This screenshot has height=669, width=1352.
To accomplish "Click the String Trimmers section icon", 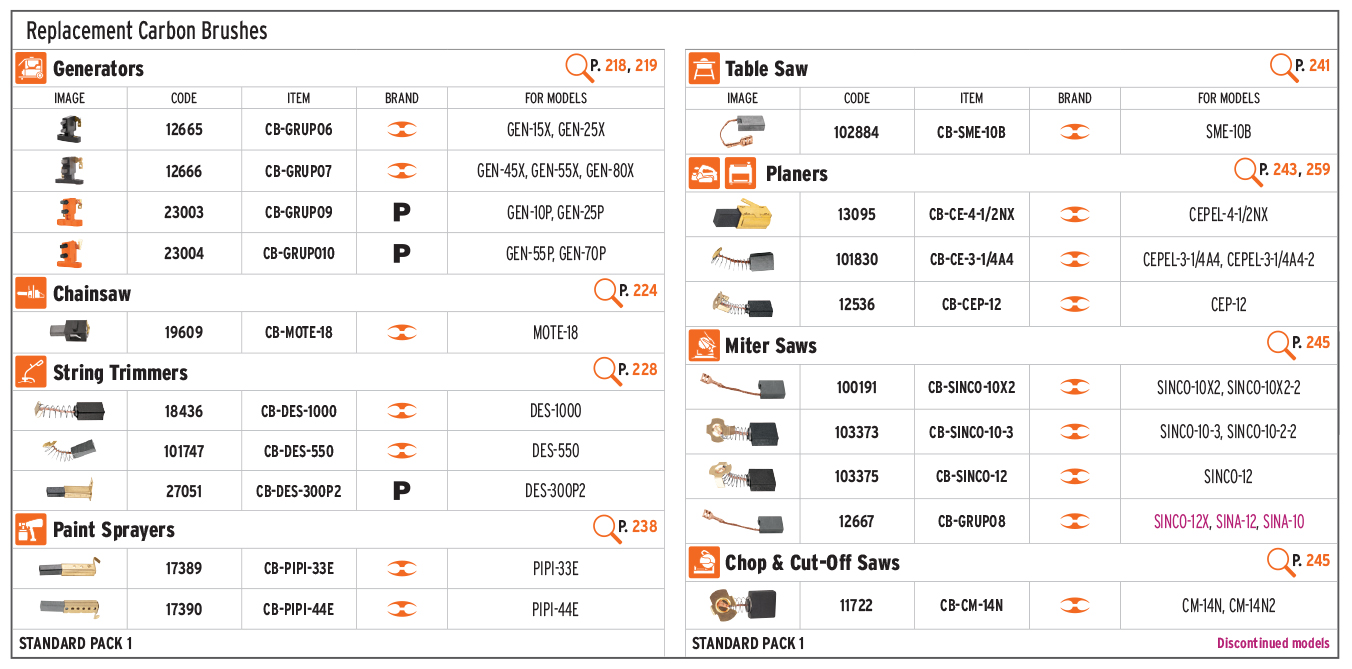I will 31,372.
